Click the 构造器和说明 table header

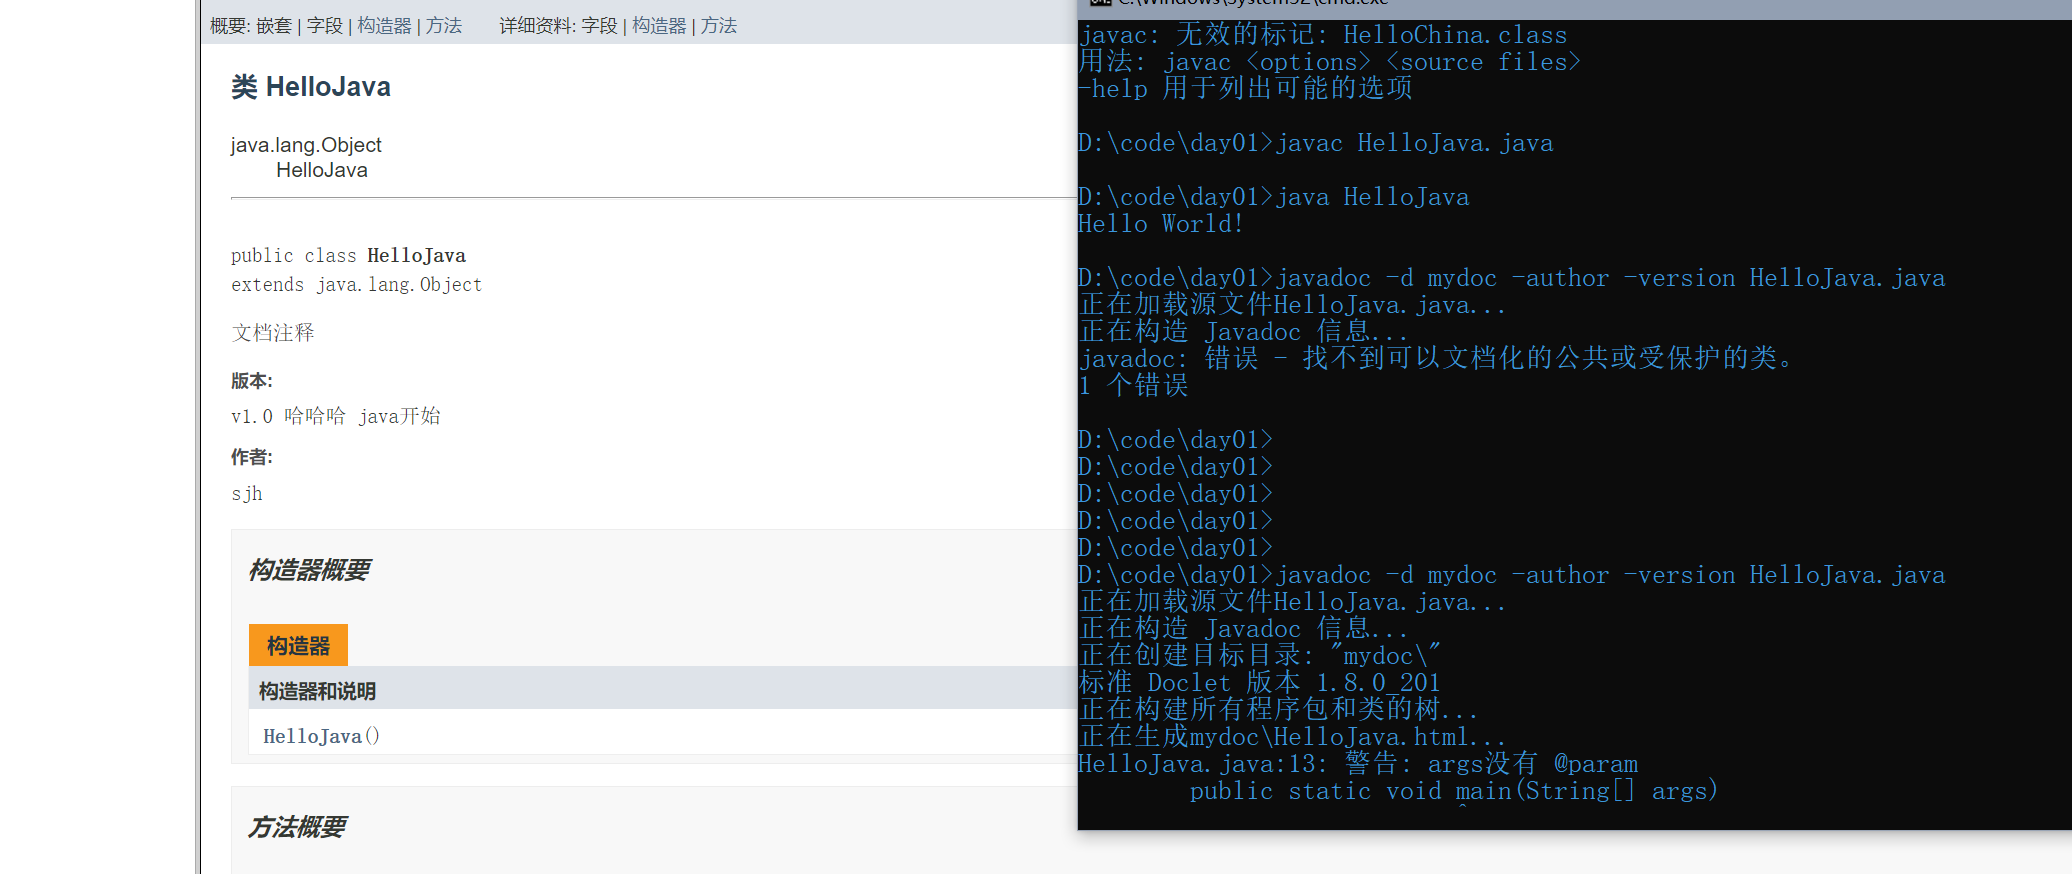(317, 691)
